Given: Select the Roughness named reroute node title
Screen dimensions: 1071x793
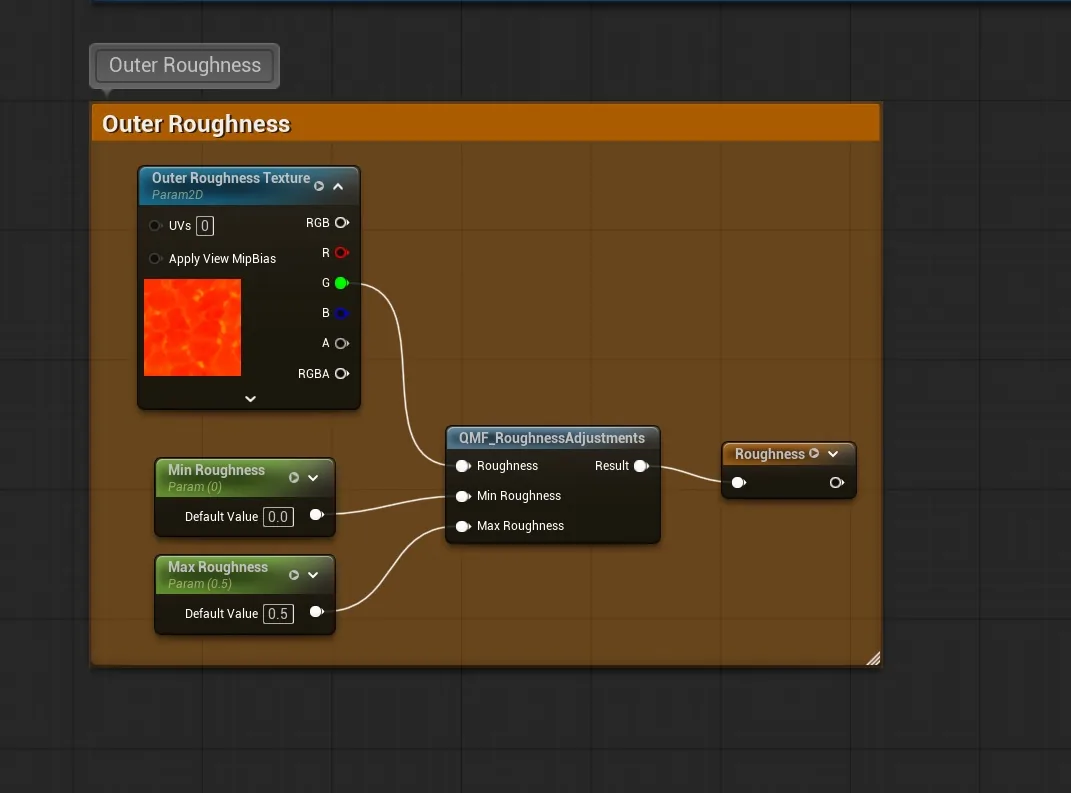Looking at the screenshot, I should click(770, 454).
